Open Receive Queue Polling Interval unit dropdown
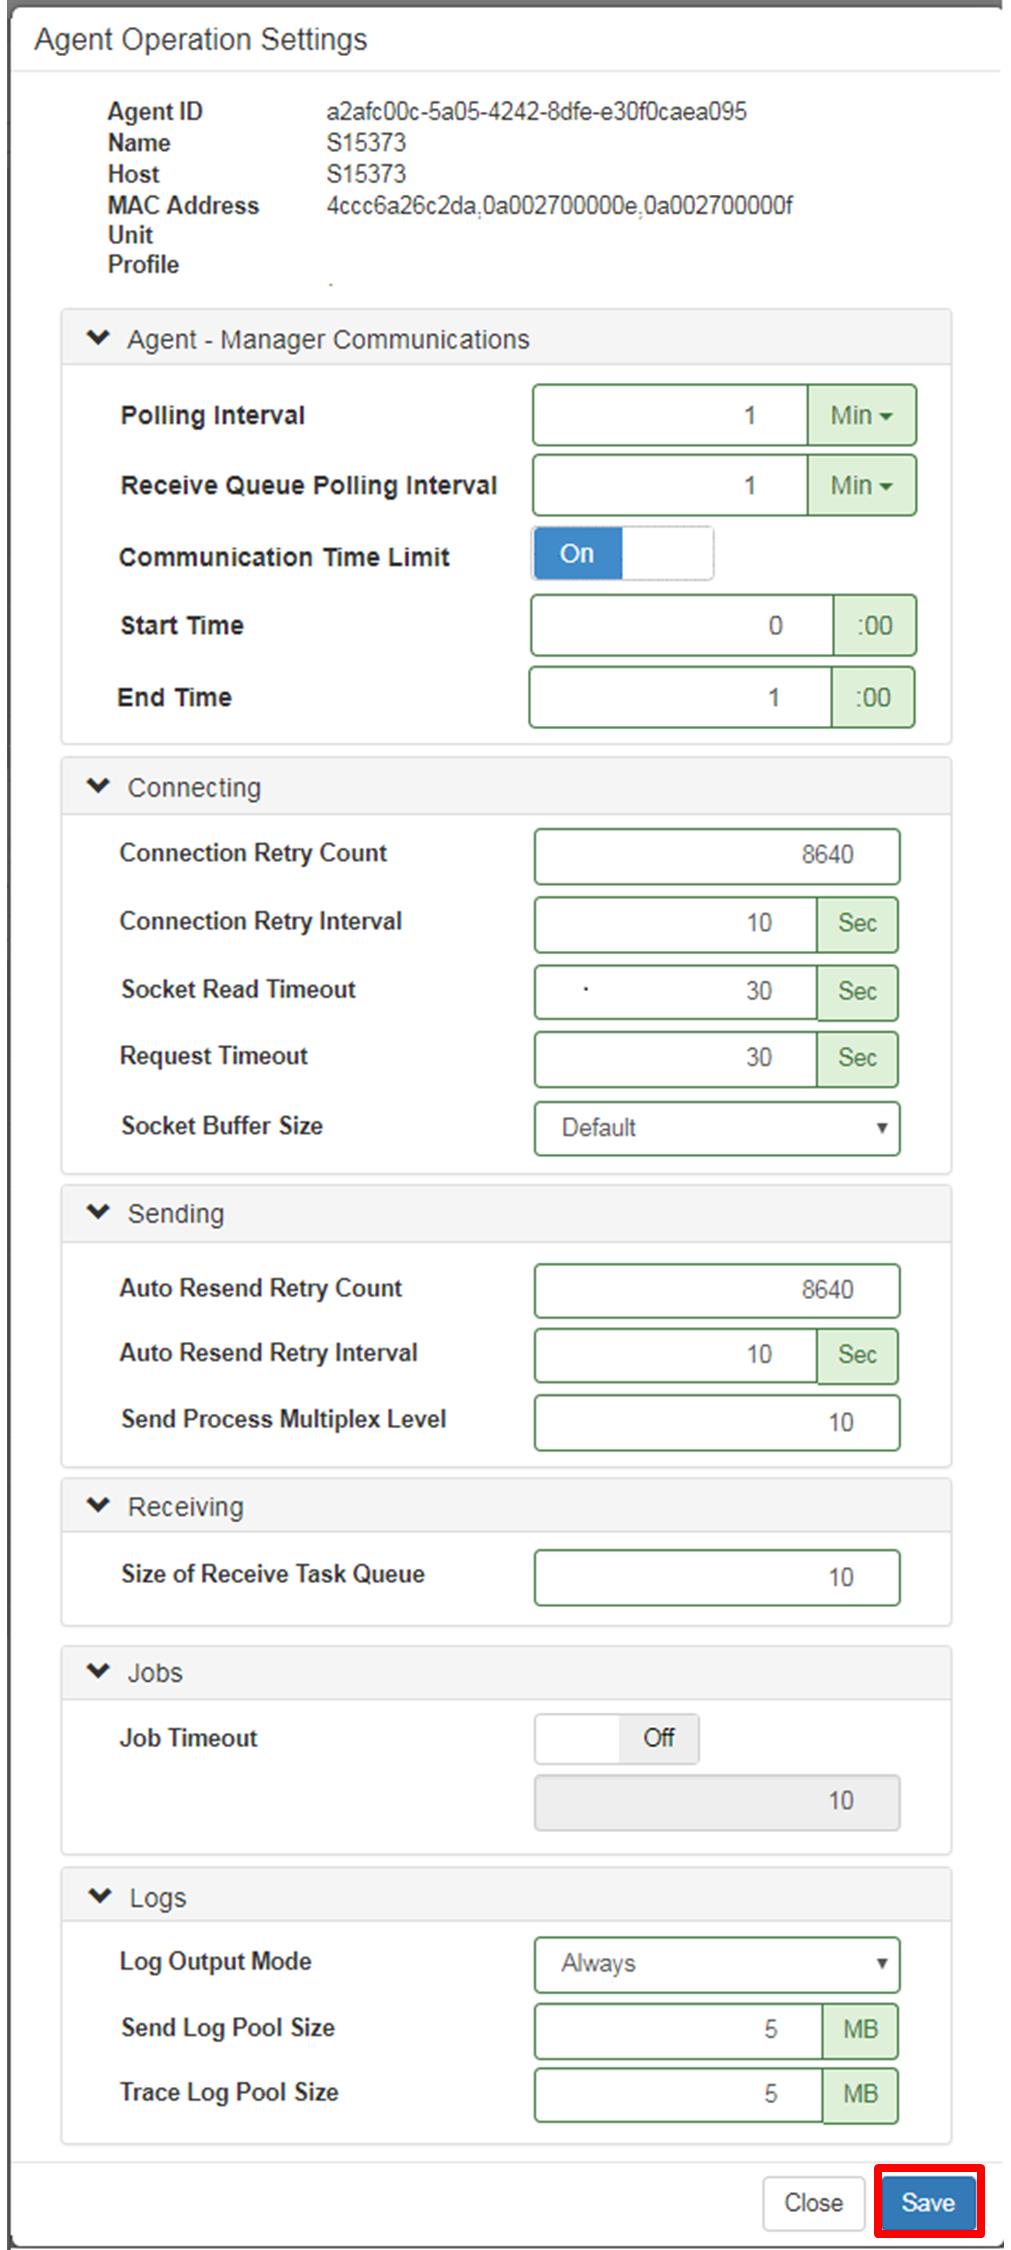This screenshot has width=1011, height=2250. click(861, 486)
